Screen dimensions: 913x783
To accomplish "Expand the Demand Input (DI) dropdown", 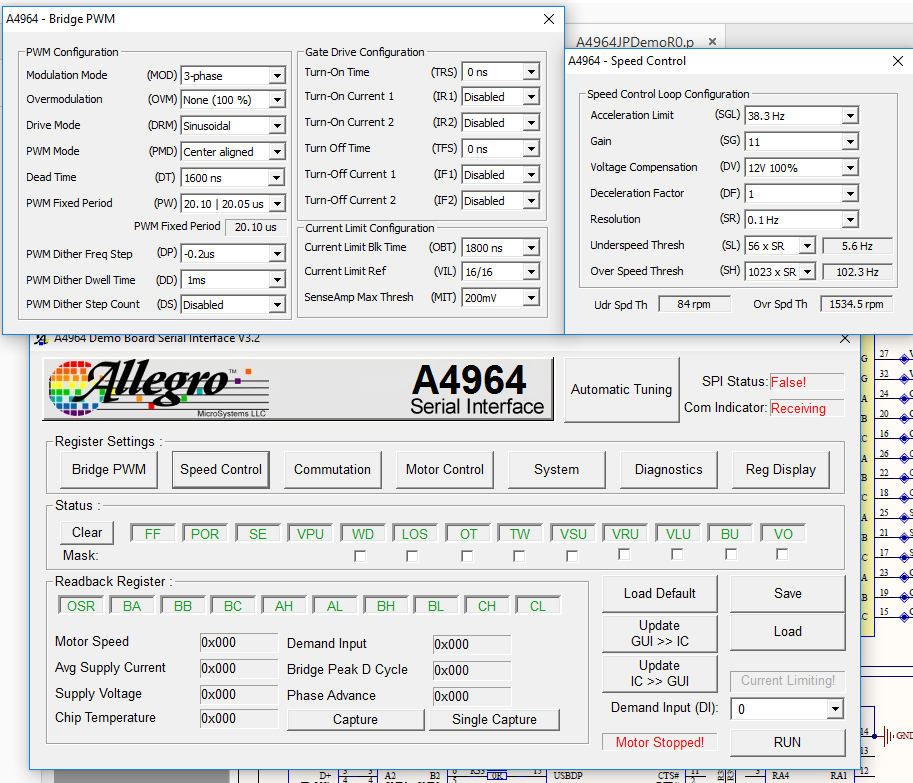I will pos(836,709).
